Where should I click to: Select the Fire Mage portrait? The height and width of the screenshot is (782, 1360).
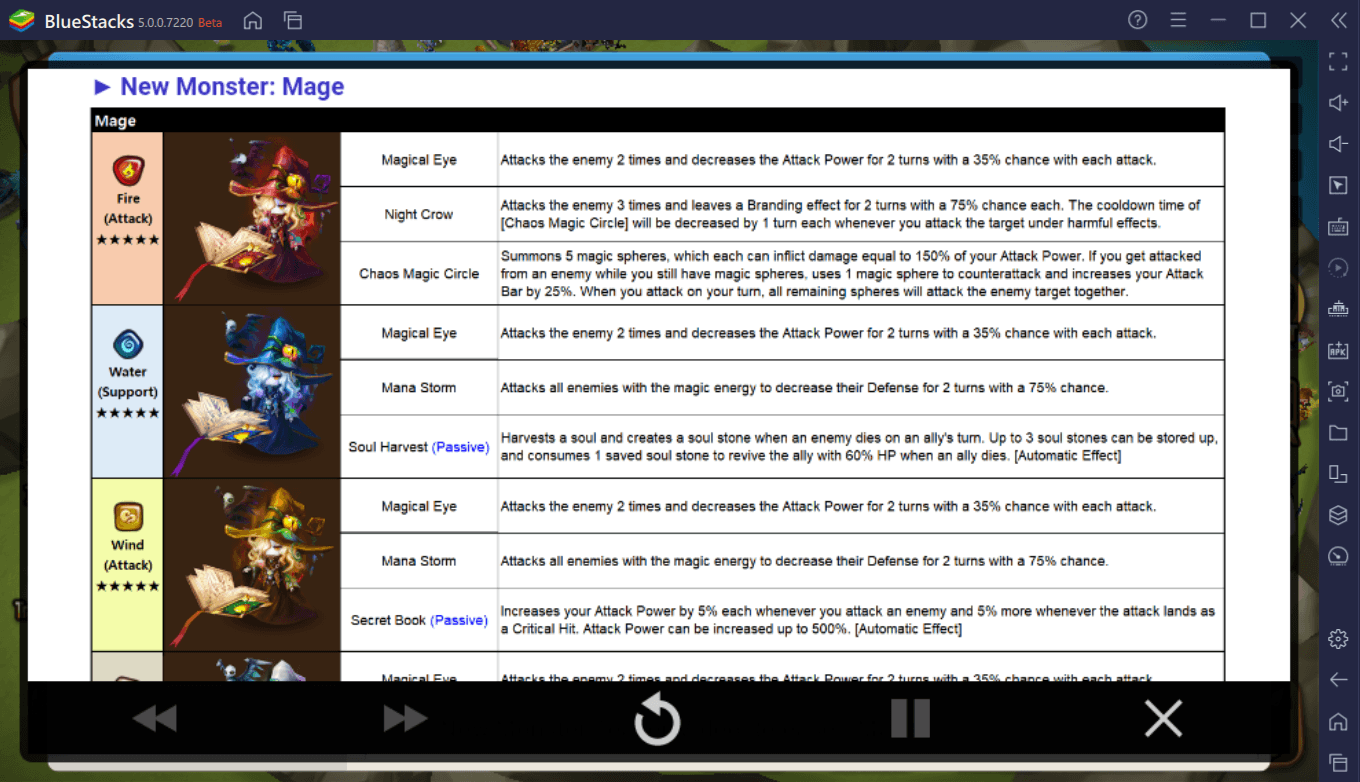point(252,219)
